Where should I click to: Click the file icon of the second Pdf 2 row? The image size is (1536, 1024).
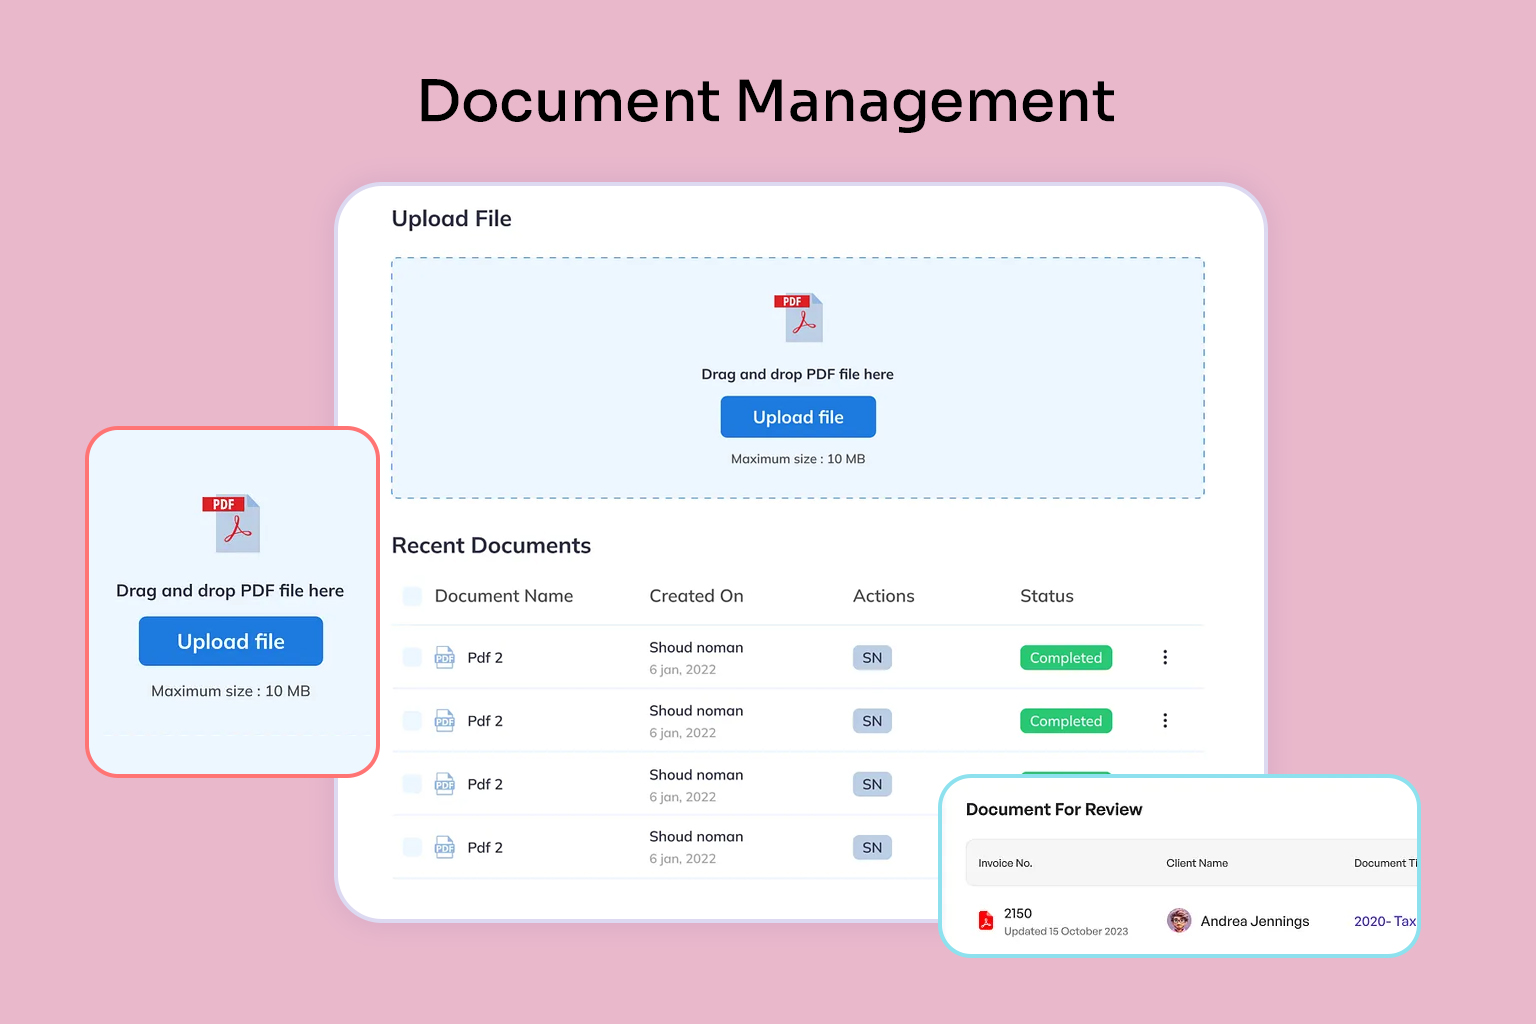point(445,721)
